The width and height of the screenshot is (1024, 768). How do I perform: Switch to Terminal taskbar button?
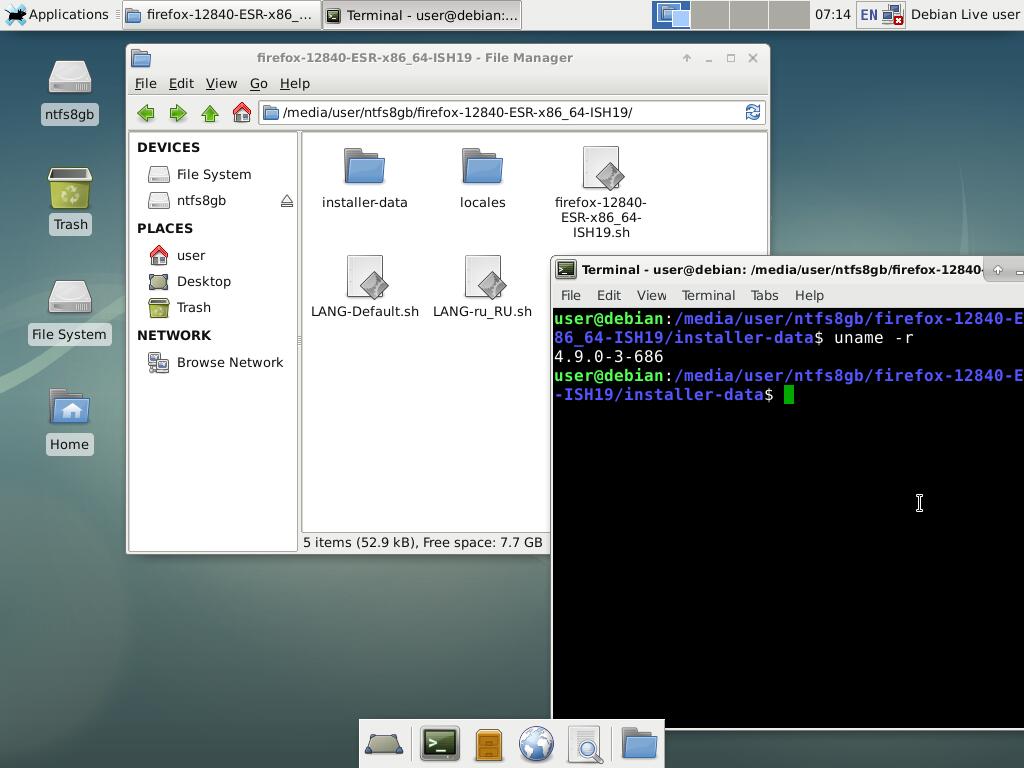coord(422,14)
